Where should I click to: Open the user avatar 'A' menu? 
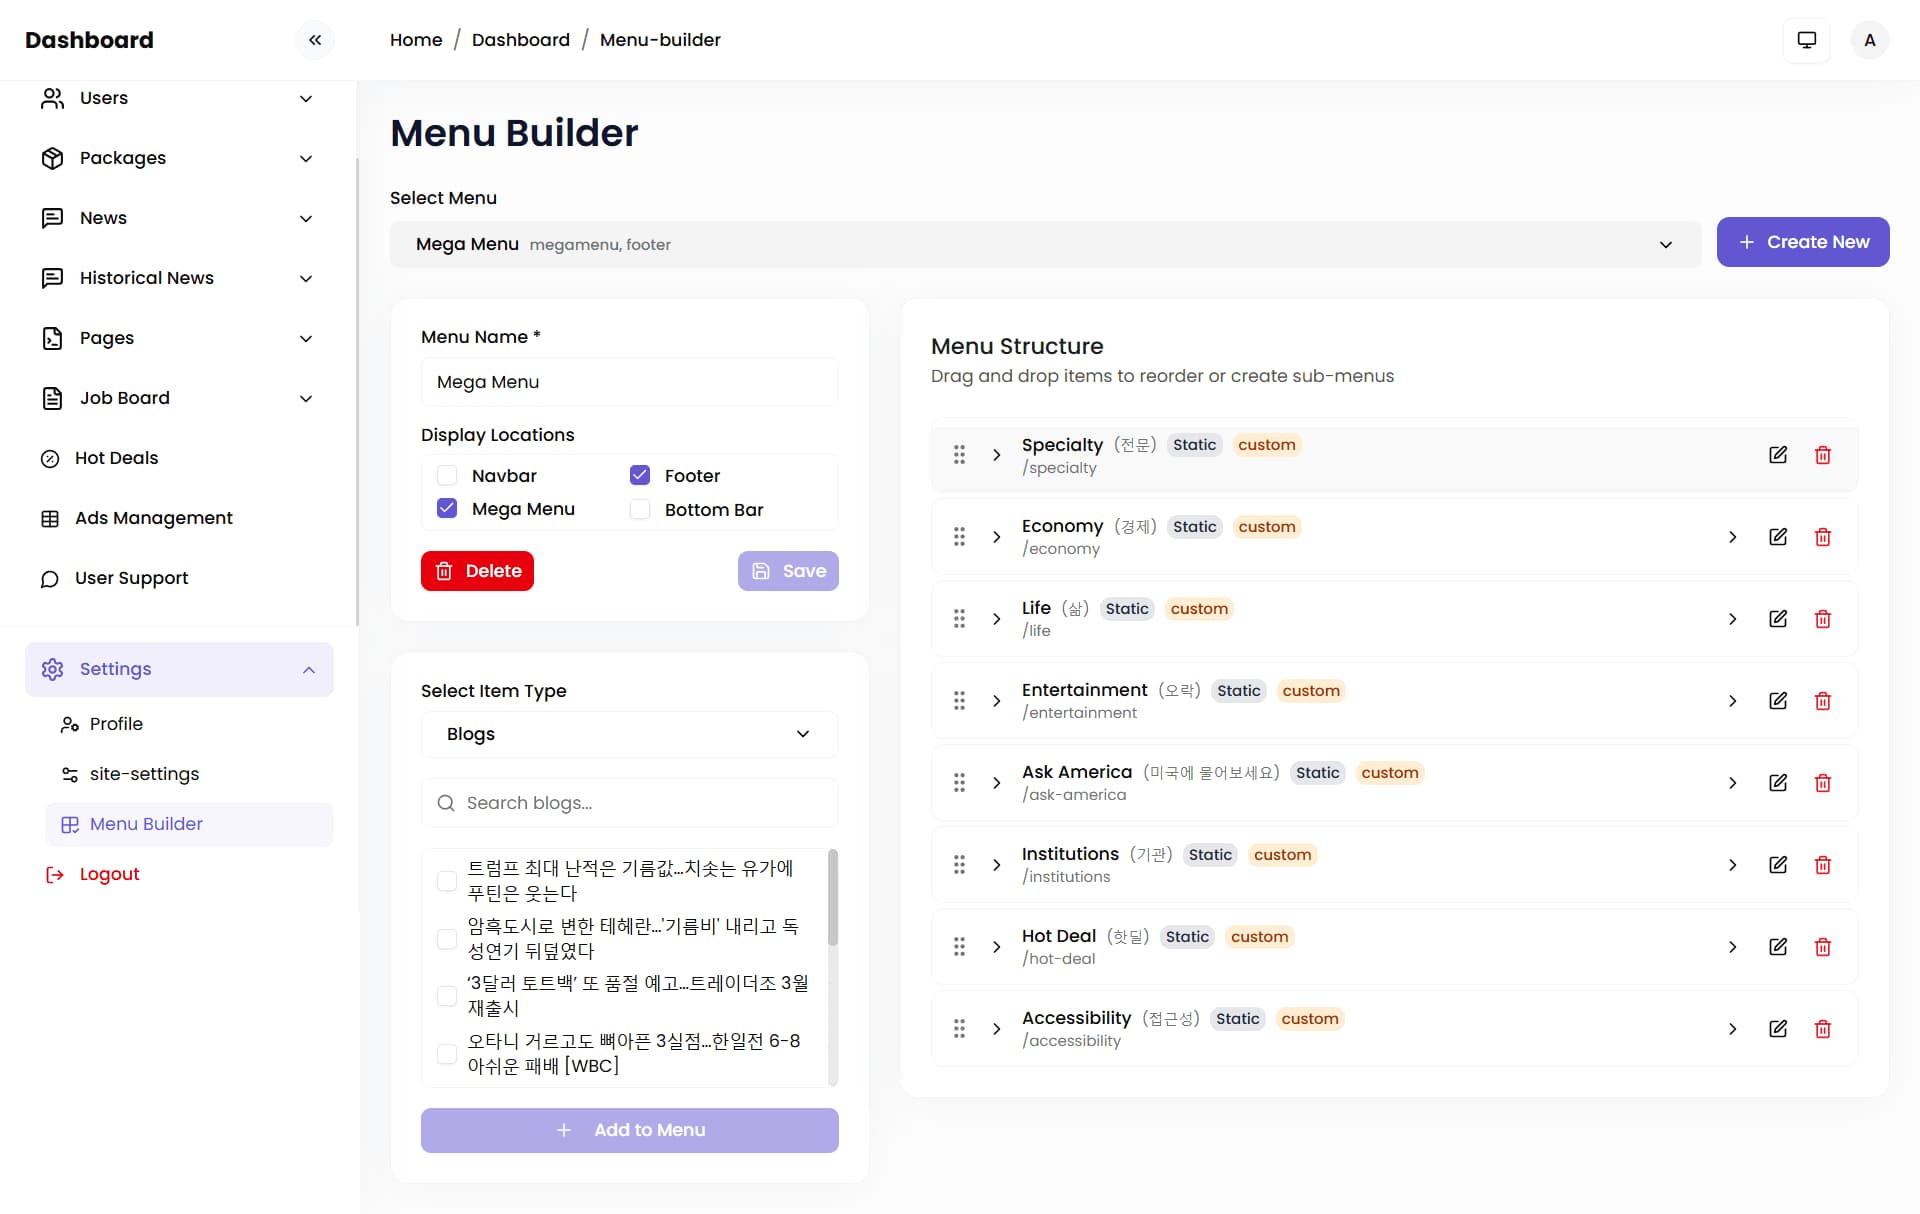pos(1869,40)
